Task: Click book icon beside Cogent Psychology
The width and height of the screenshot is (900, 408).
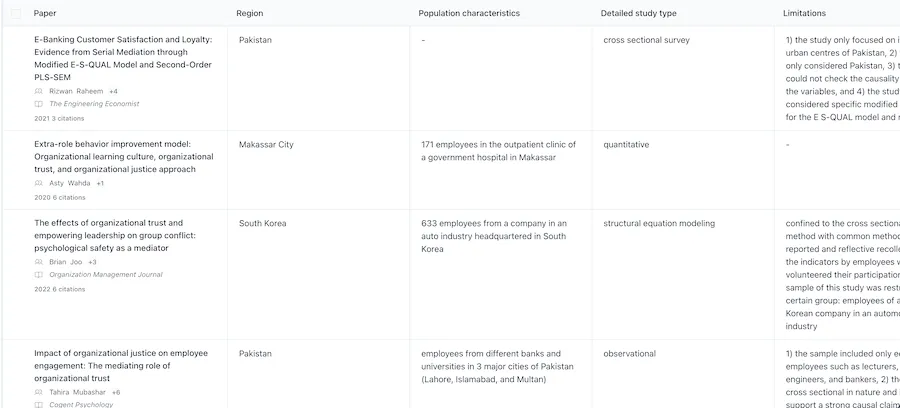Action: [38, 405]
